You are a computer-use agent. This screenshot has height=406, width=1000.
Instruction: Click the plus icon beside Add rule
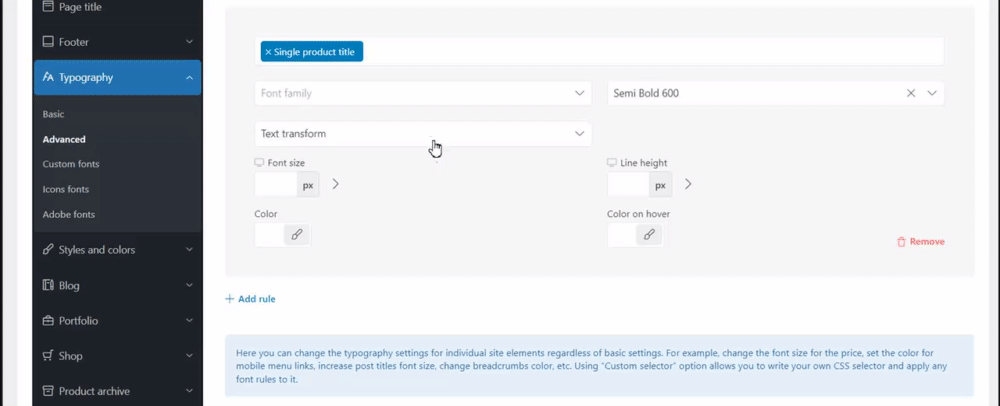(230, 298)
